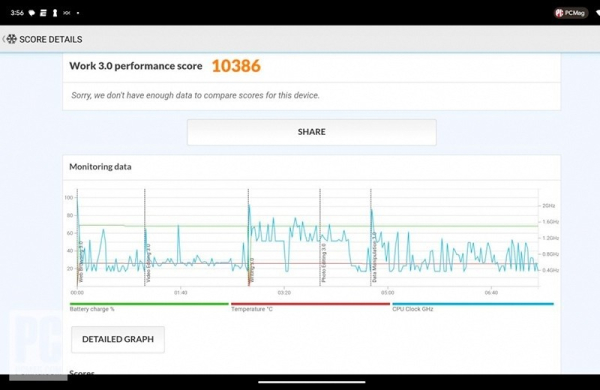Click the Video Editing 3.0 graph marker
Screen dimensions: 600x390
coord(148,263)
